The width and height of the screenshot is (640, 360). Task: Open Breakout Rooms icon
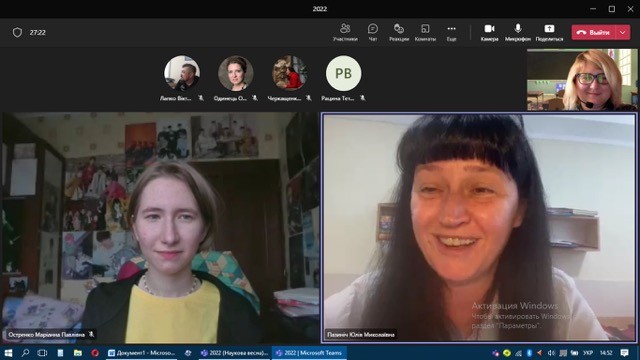point(425,32)
